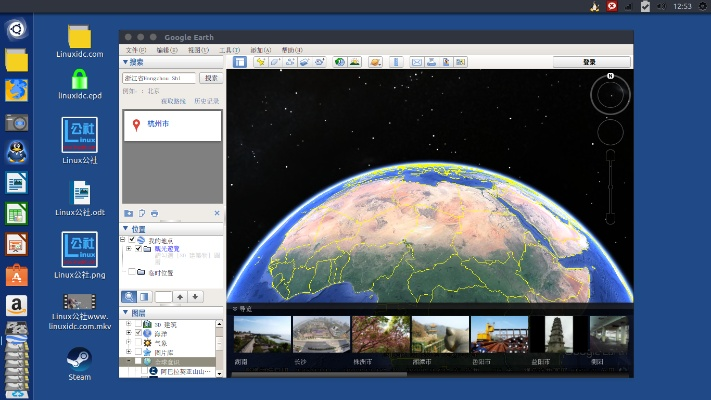Click the view in Google Maps icon

[461, 62]
